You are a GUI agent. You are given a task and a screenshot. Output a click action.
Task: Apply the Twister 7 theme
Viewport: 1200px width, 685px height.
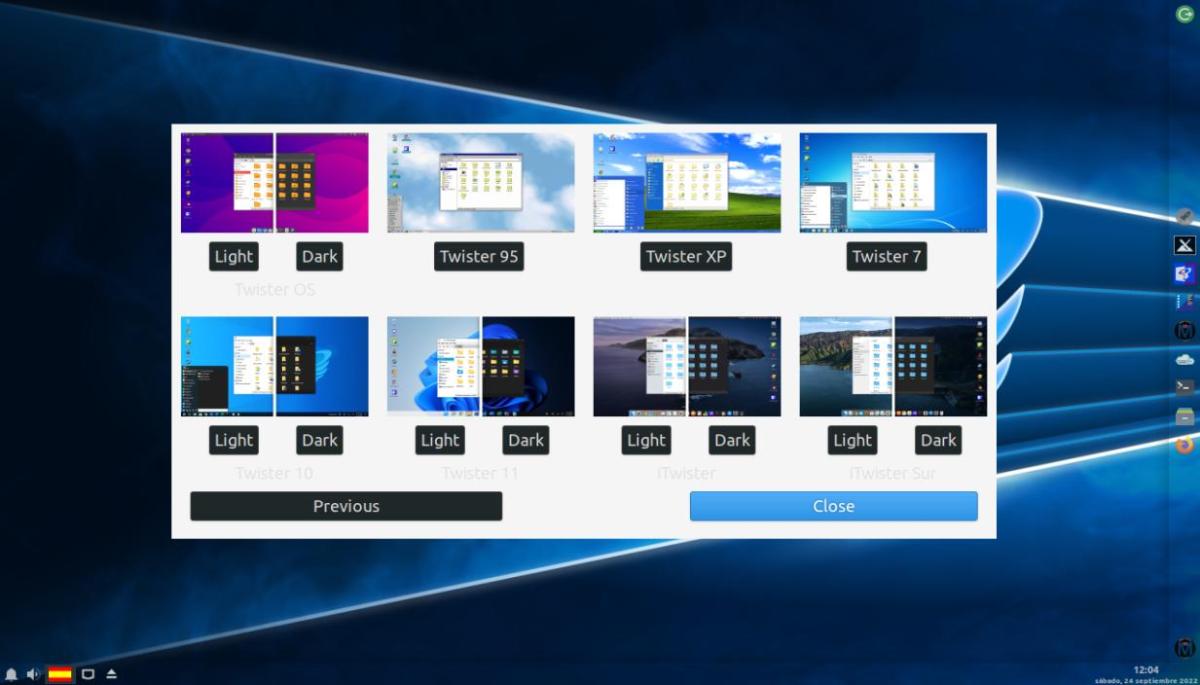pyautogui.click(x=886, y=256)
